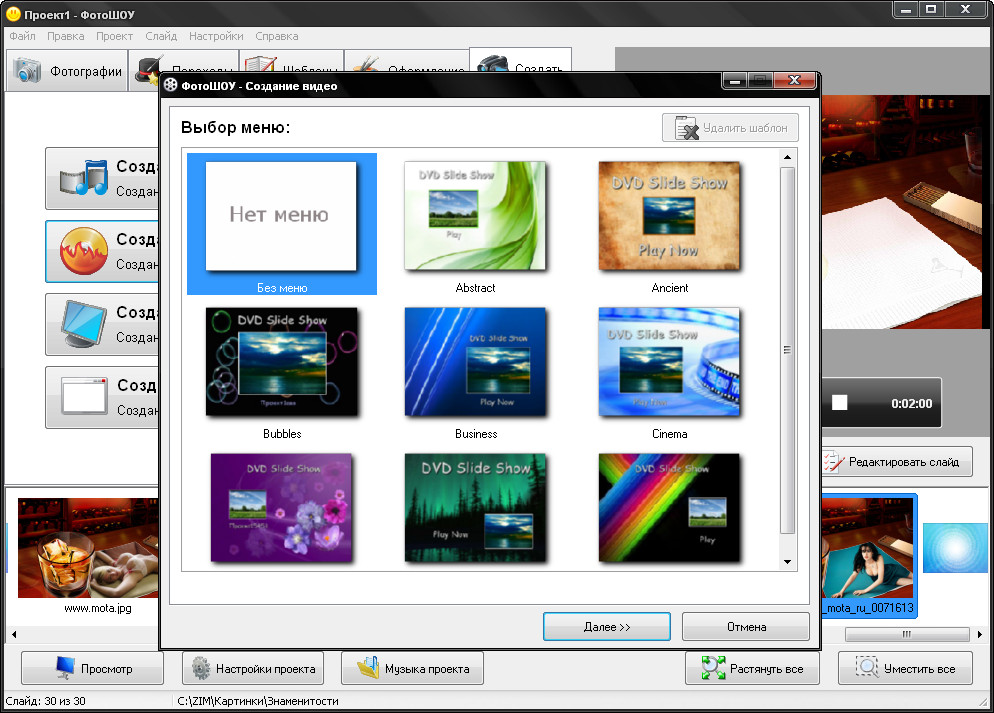Click the pencil icon on Редактировать слайд
The width and height of the screenshot is (994, 713).
pos(833,462)
